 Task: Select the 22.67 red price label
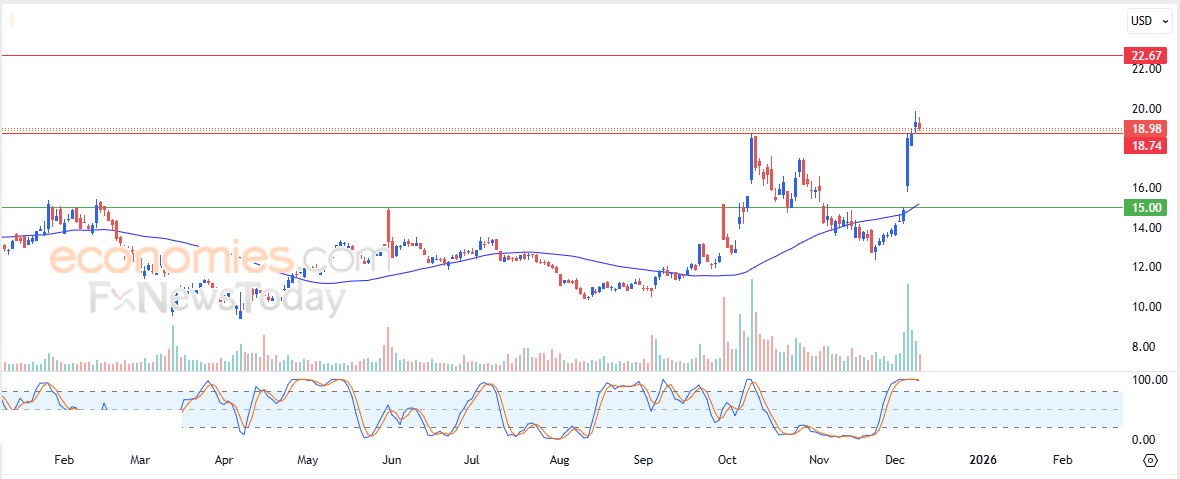tap(1145, 56)
